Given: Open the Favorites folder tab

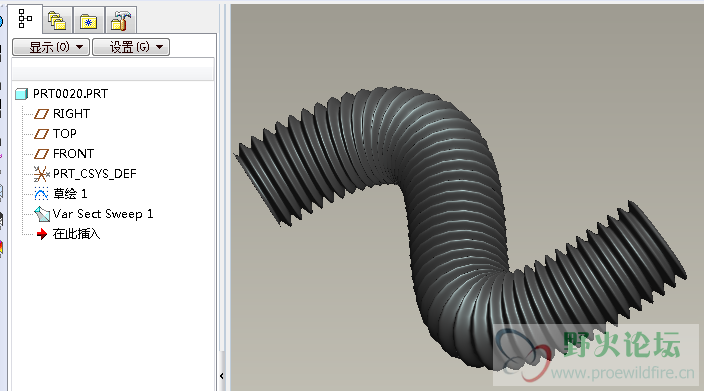Looking at the screenshot, I should [x=88, y=21].
